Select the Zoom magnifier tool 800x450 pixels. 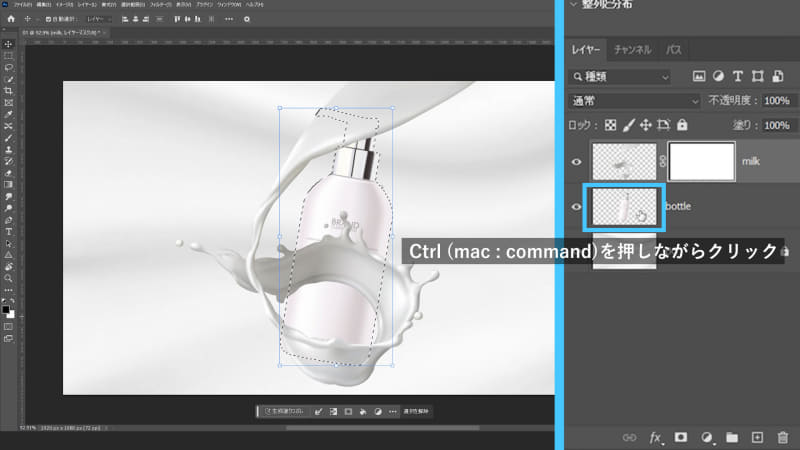(x=8, y=279)
